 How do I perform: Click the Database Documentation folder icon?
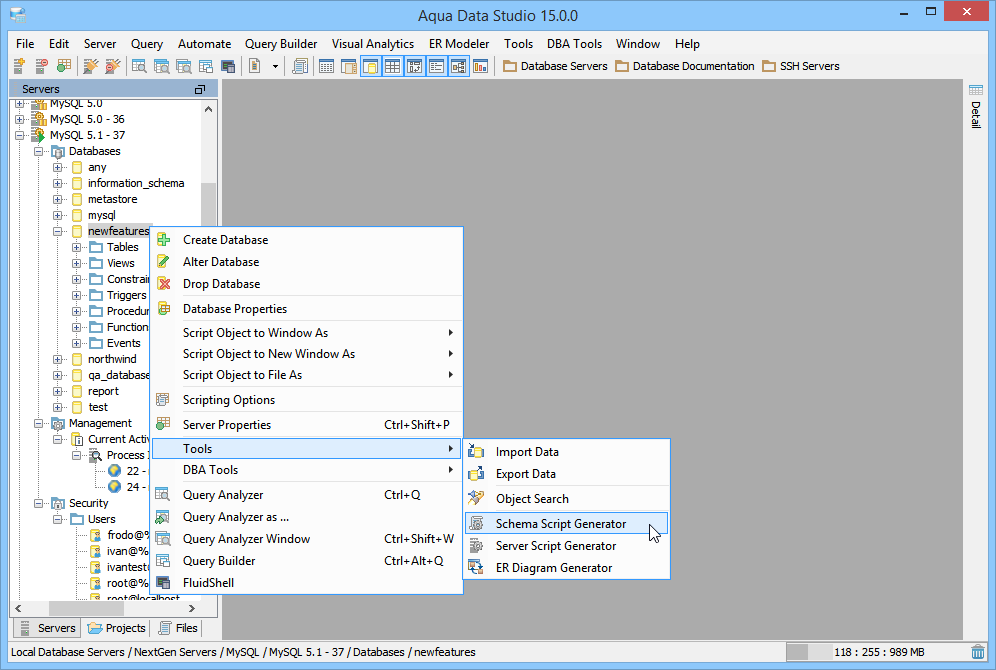[622, 66]
